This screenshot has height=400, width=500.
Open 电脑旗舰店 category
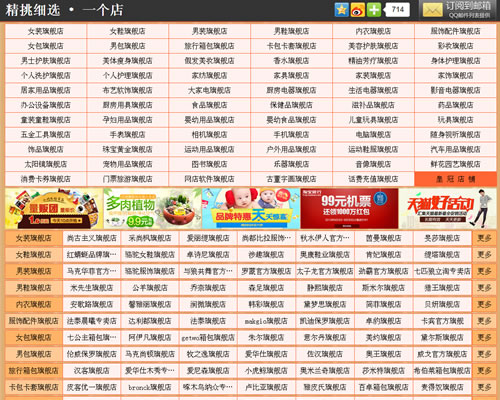coord(373,135)
